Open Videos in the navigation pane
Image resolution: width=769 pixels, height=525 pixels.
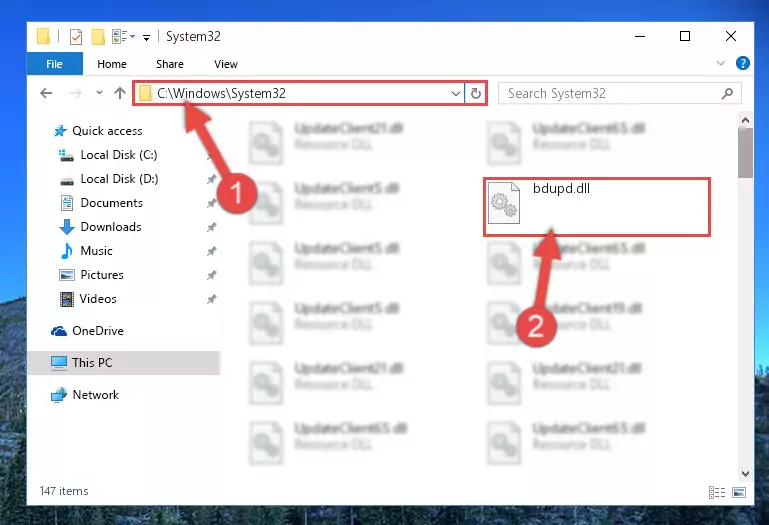(98, 299)
